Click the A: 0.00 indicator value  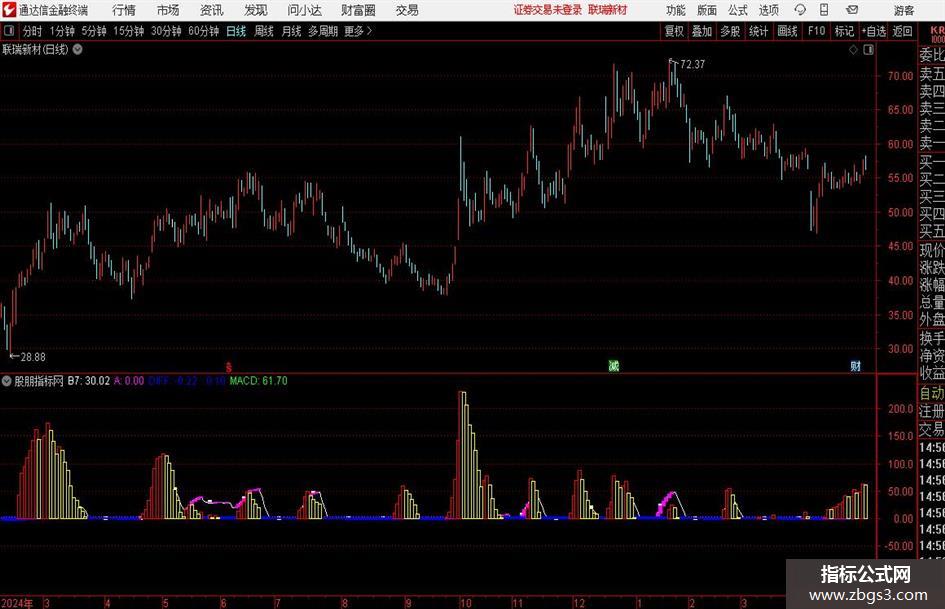pos(129,381)
